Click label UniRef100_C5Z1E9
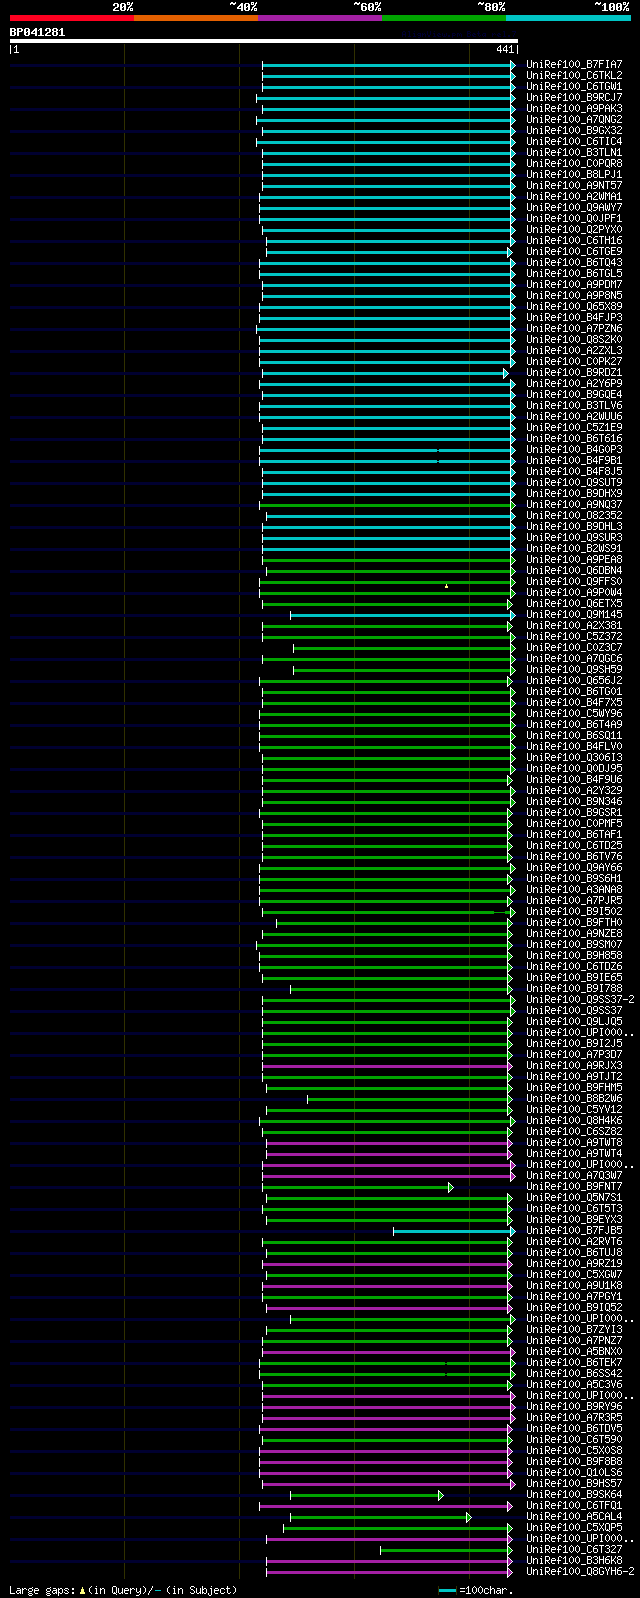The width and height of the screenshot is (640, 1598). (574, 427)
